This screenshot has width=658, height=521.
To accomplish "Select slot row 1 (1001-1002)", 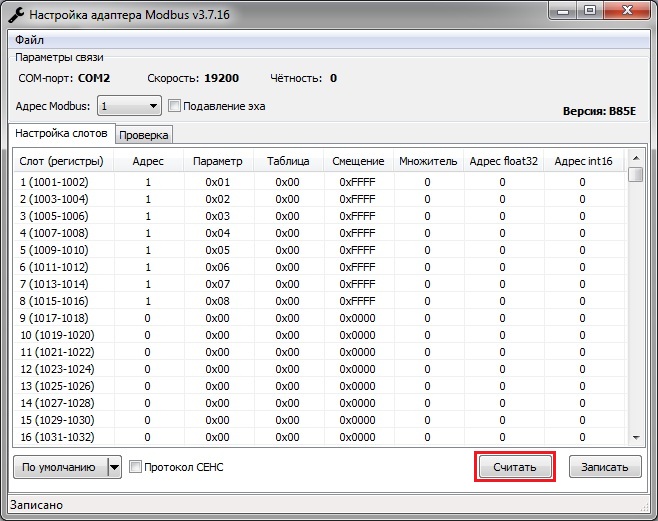I will (320, 182).
